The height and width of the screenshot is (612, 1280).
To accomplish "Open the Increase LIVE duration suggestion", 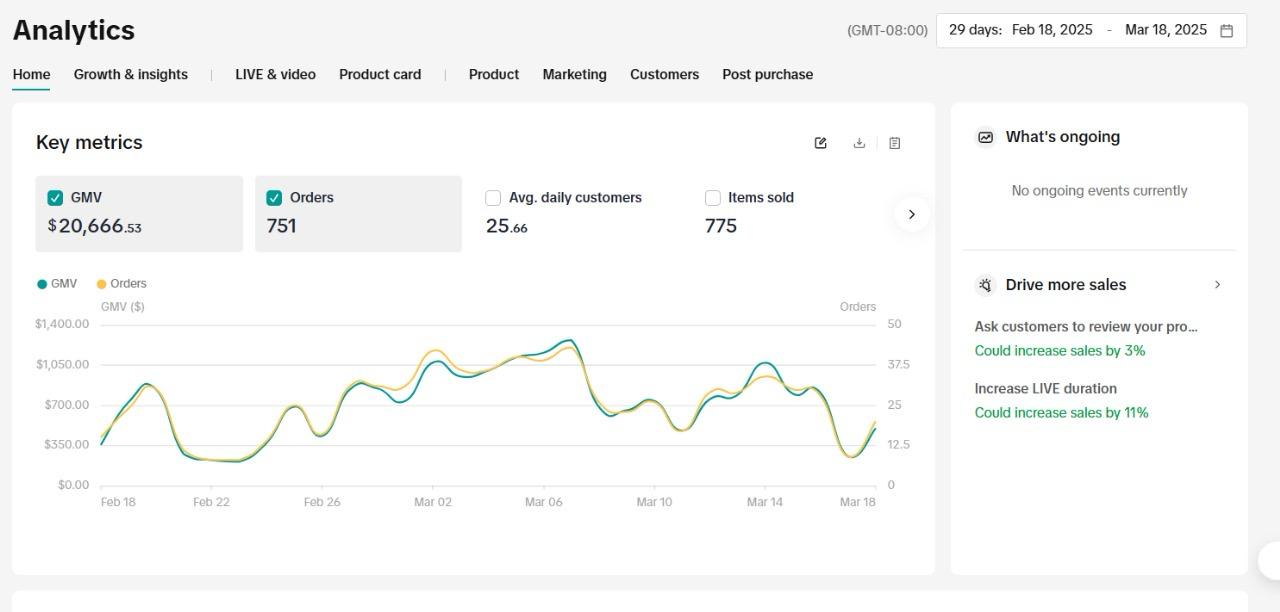I will coord(1045,389).
